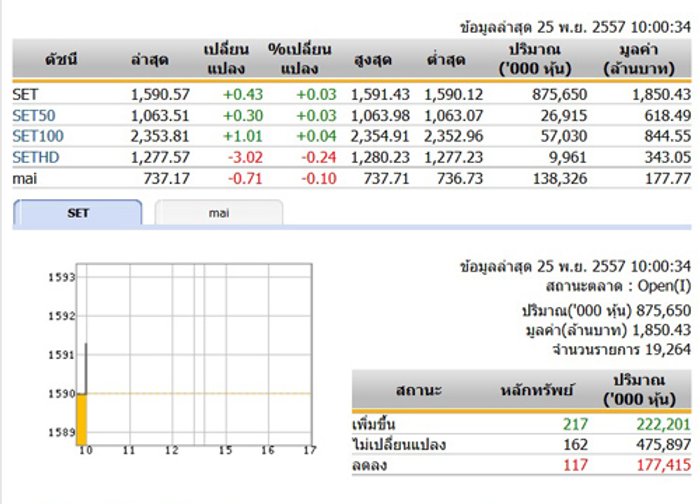Select mai low value 736.73
Screen dimensions: 700x504
(x=460, y=179)
